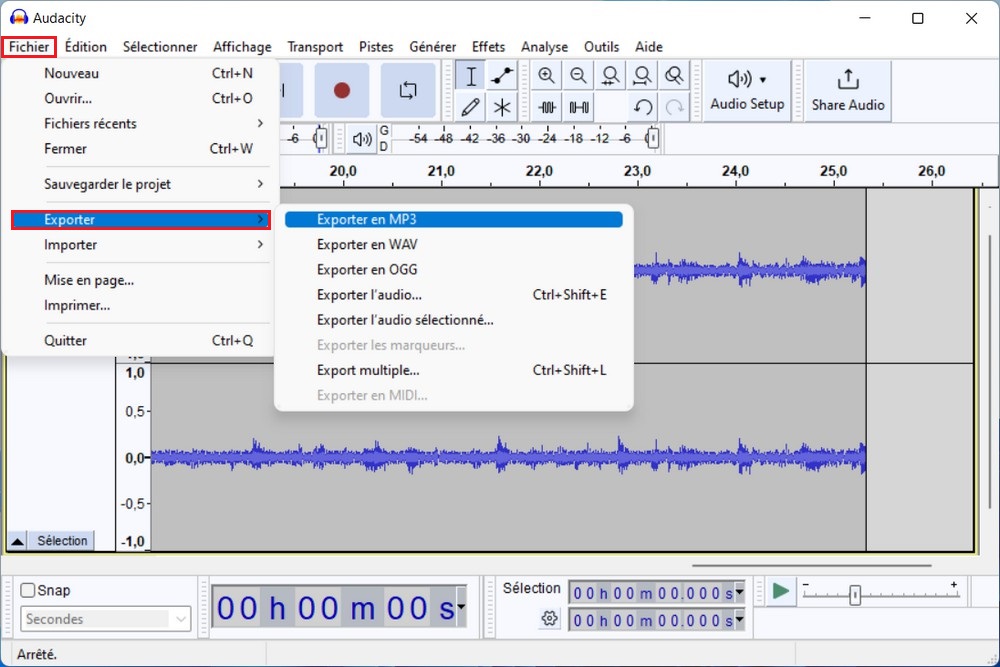This screenshot has width=1000, height=667.
Task: Open the Analyse menu
Action: pyautogui.click(x=544, y=47)
